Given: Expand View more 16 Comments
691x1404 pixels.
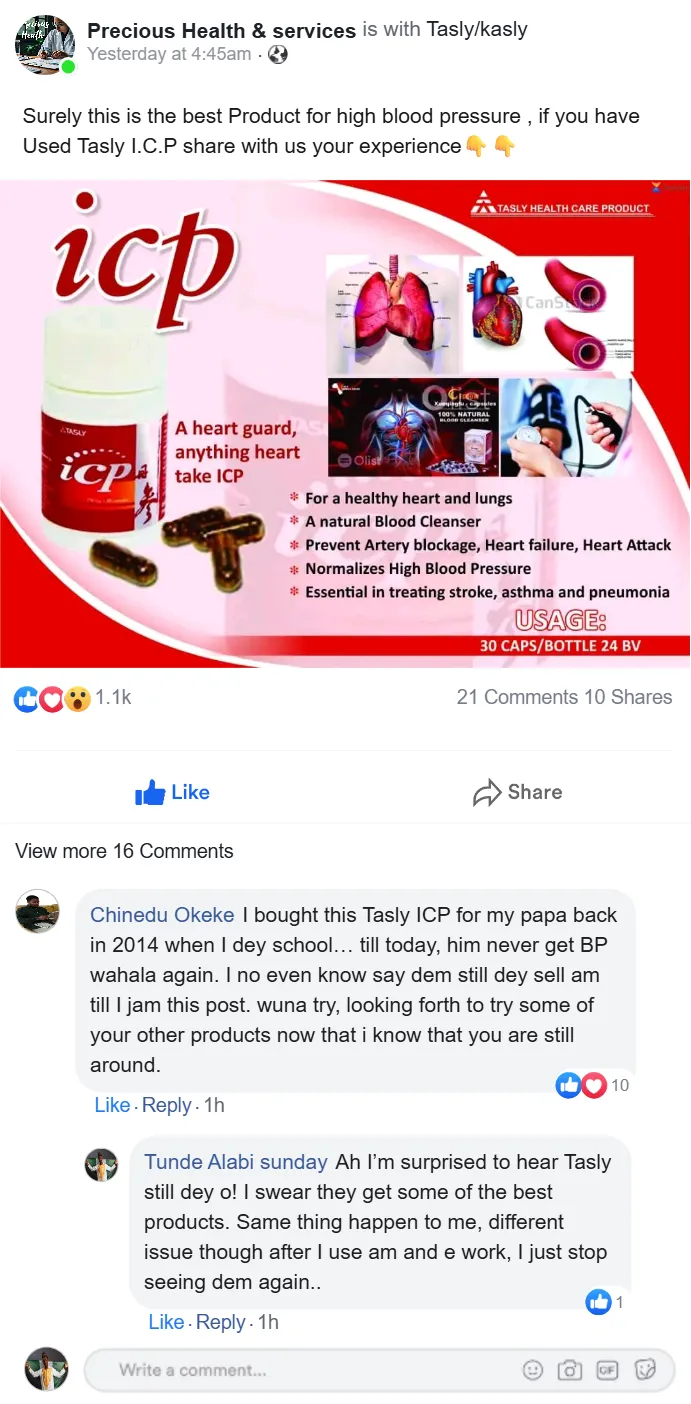Looking at the screenshot, I should 124,851.
